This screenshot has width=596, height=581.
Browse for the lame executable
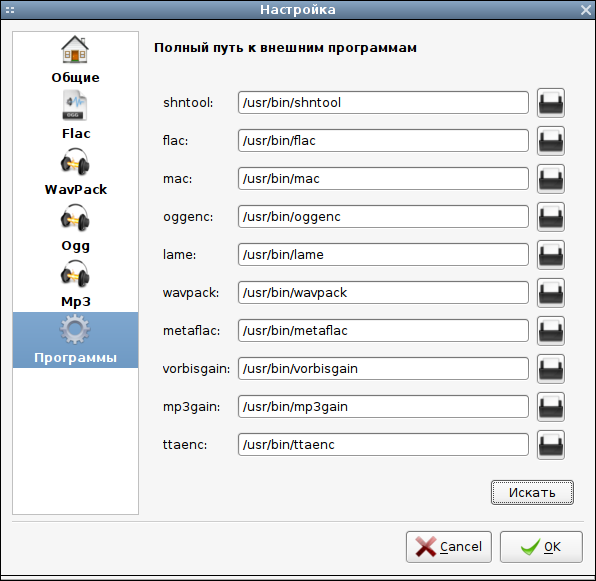coord(551,255)
